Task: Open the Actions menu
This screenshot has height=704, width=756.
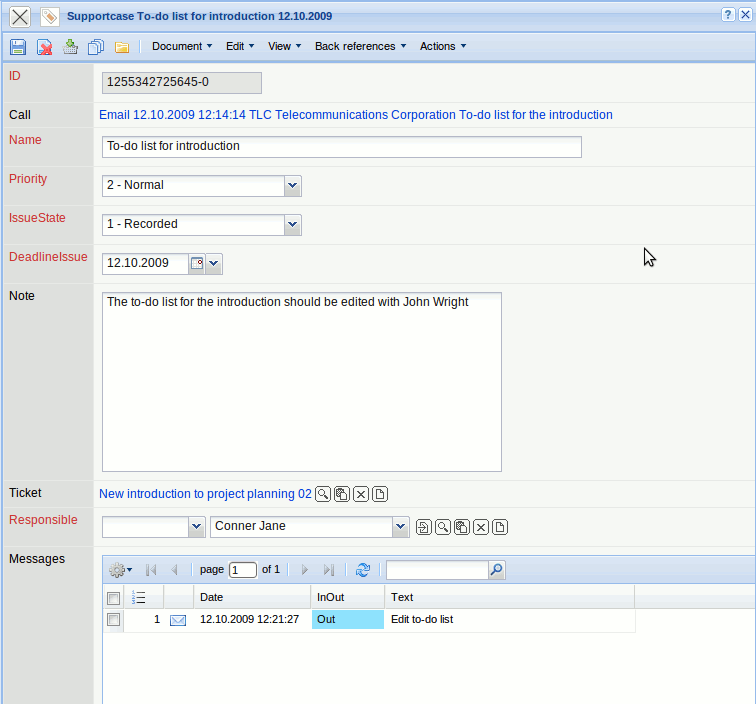Action: (x=442, y=46)
